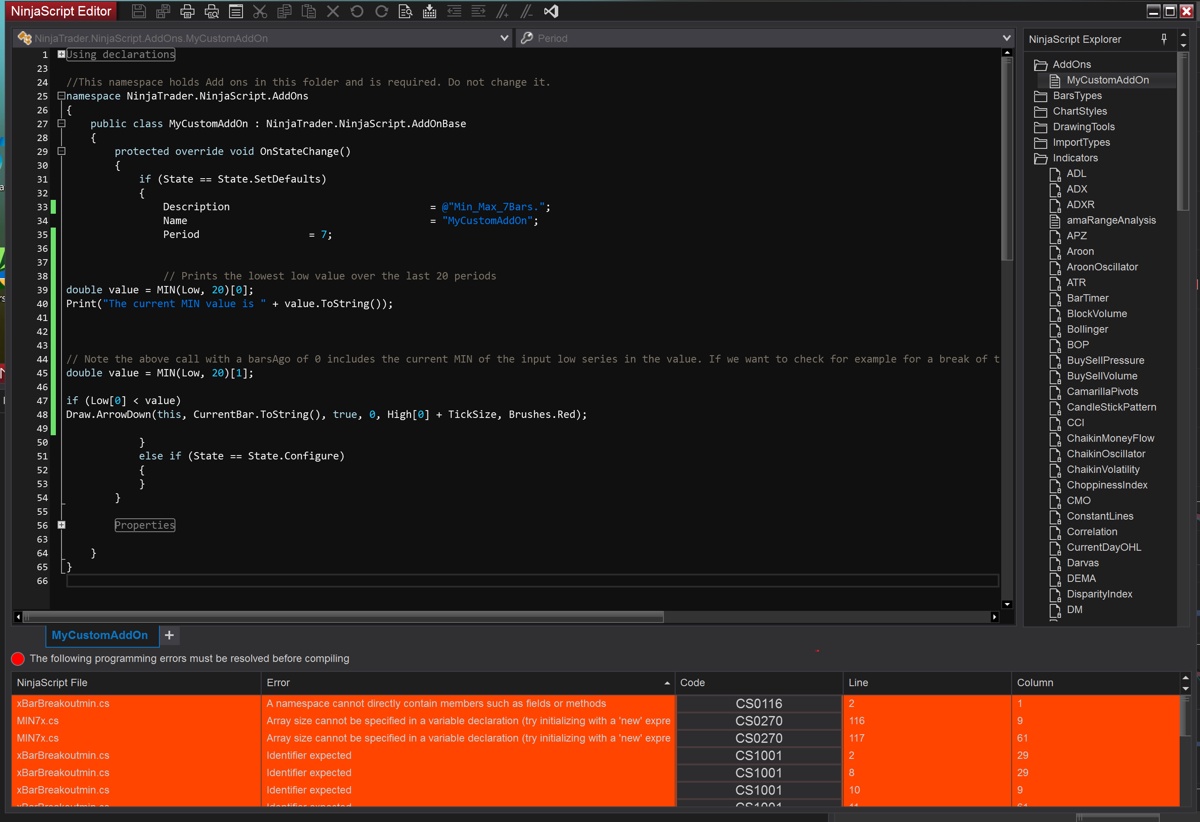Open the BarsTypes folder in explorer
Screen dimensions: 1200x822
tap(1077, 96)
